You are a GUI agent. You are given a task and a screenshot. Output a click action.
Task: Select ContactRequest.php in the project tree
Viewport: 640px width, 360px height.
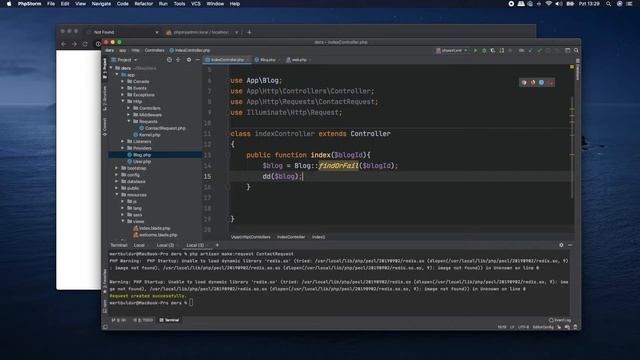click(x=162, y=128)
